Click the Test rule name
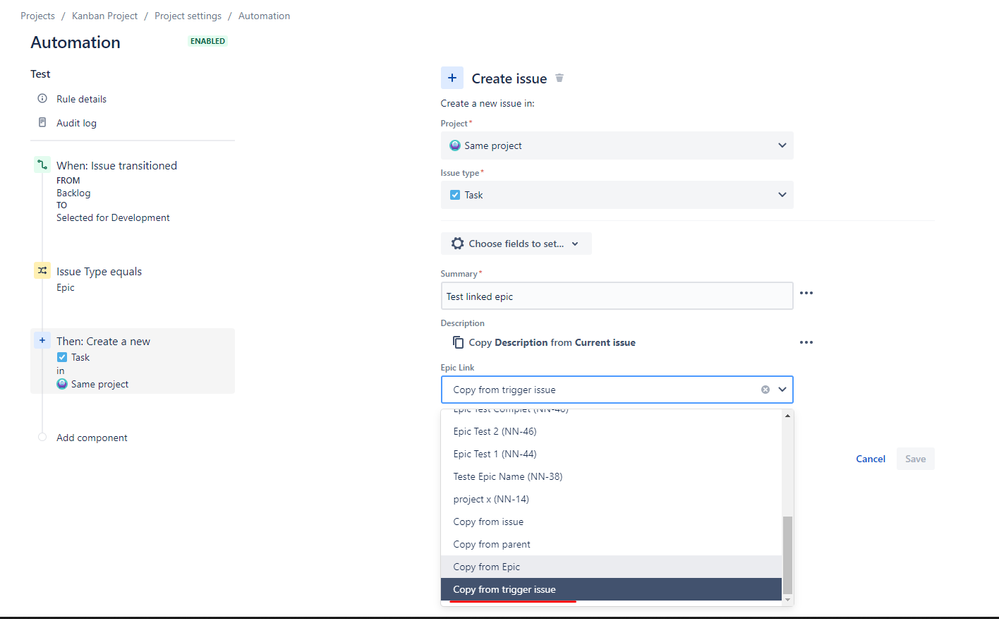Image resolution: width=999 pixels, height=619 pixels. click(x=40, y=74)
